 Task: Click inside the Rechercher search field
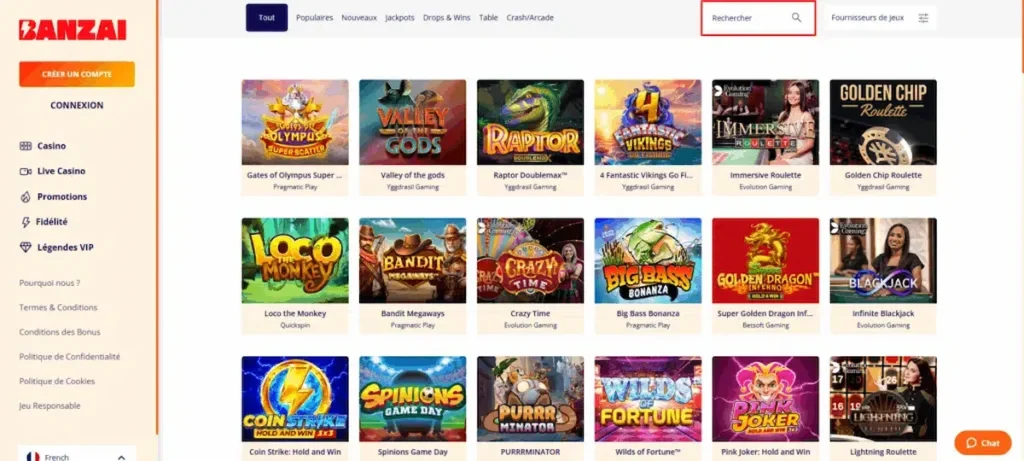pyautogui.click(x=758, y=18)
